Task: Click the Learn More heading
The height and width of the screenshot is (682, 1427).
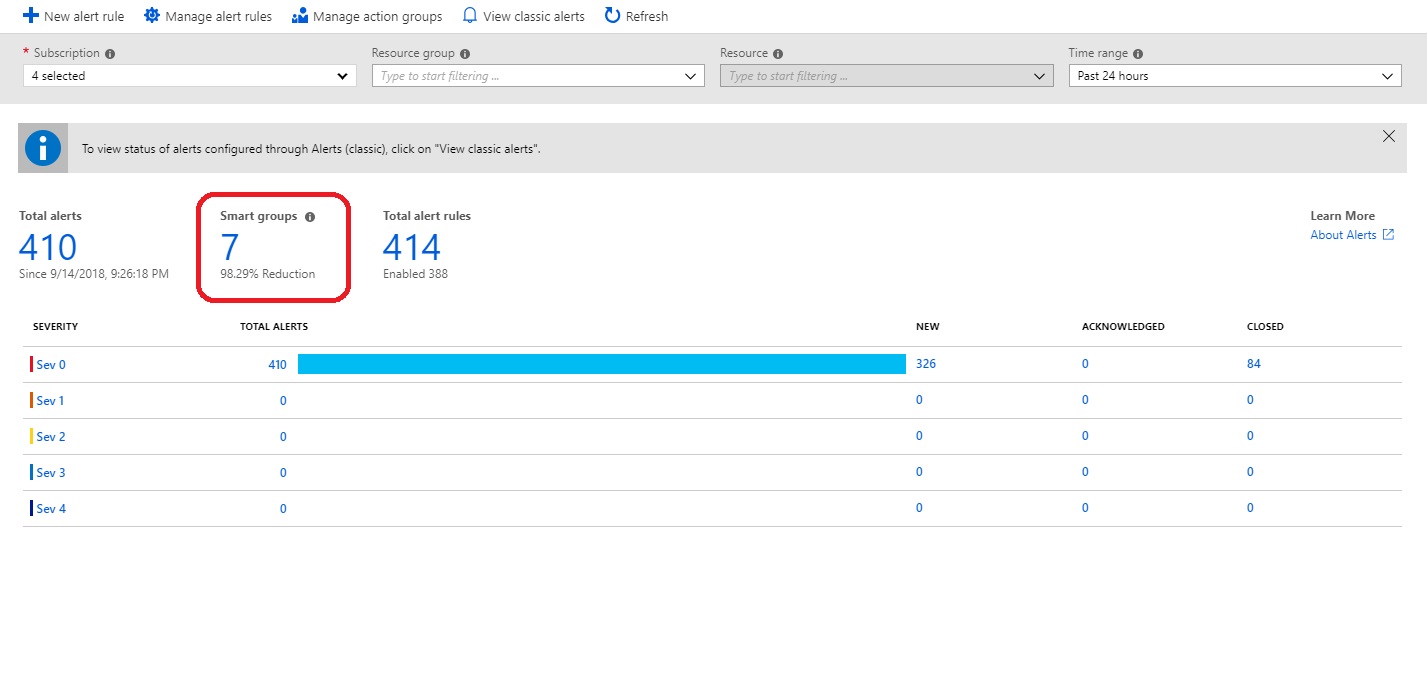Action: coord(1343,216)
